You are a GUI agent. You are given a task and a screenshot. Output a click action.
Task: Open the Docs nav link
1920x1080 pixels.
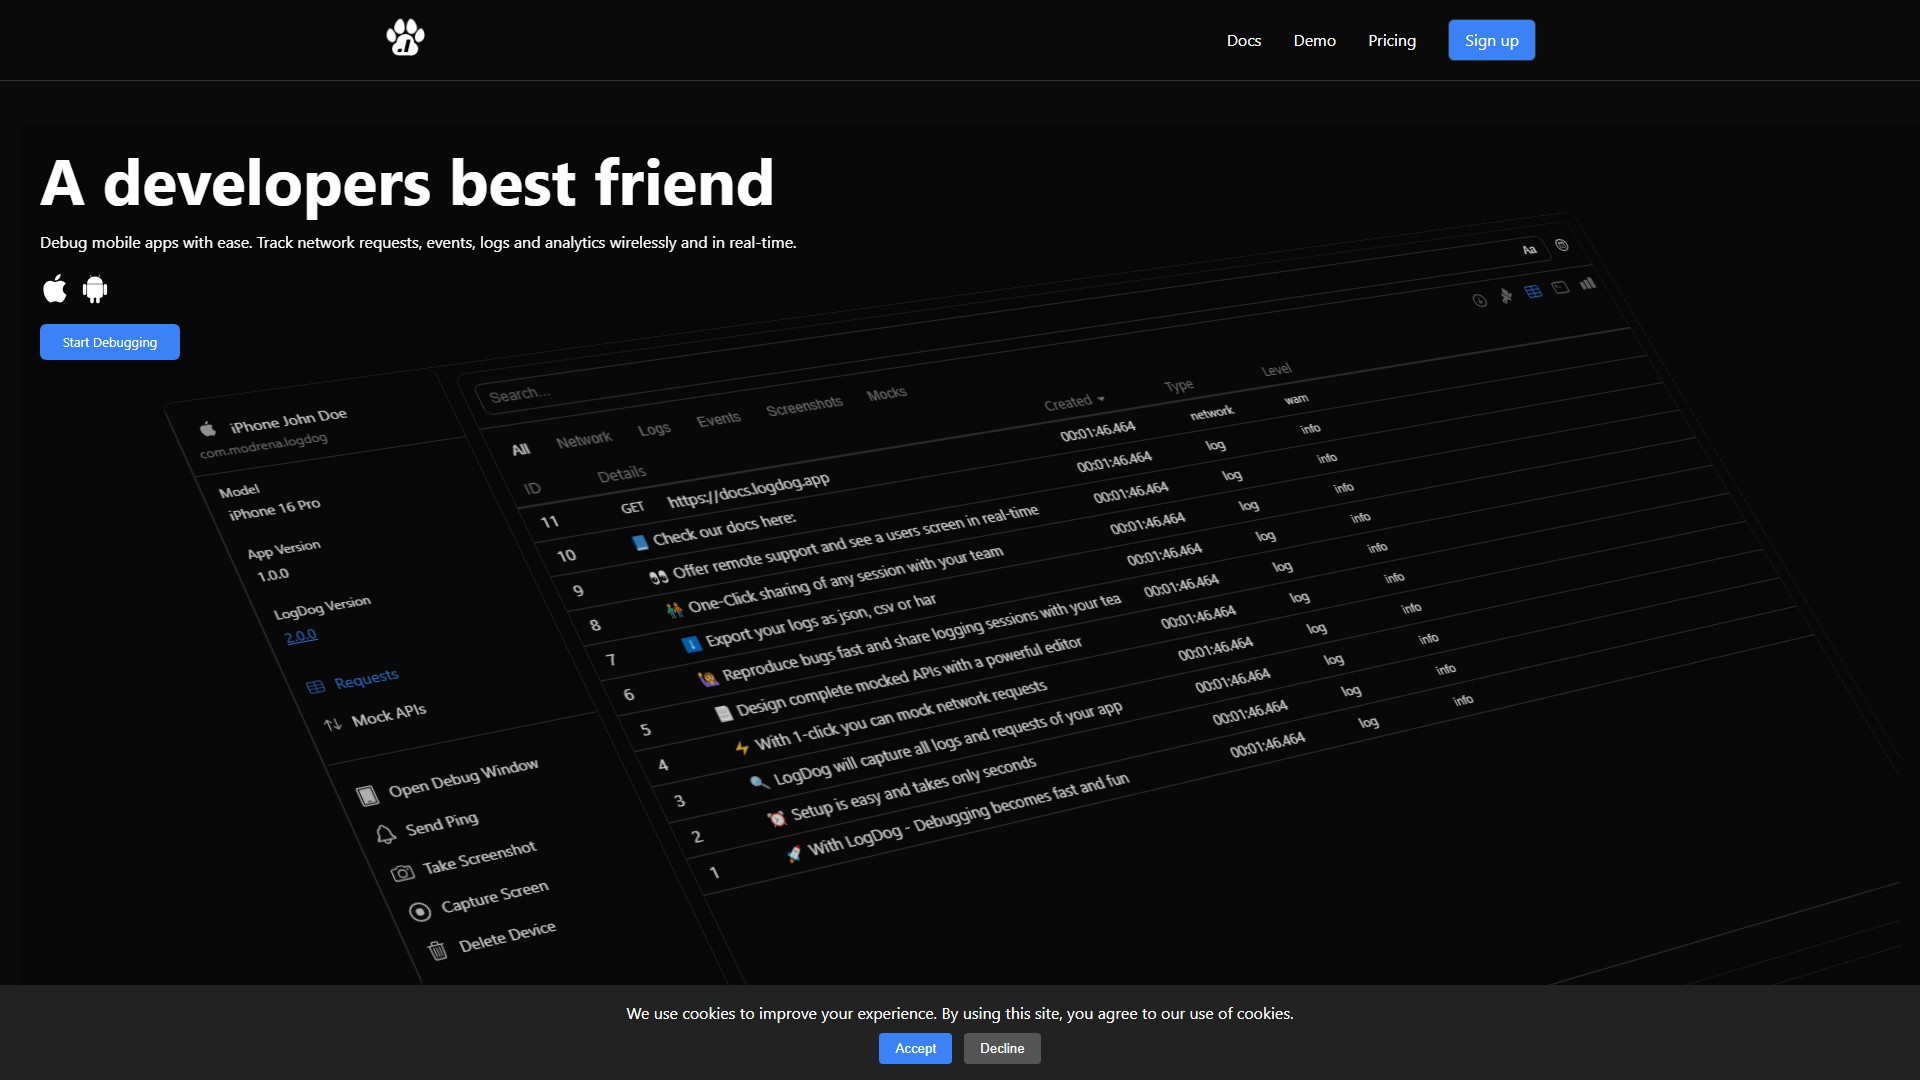tap(1243, 40)
